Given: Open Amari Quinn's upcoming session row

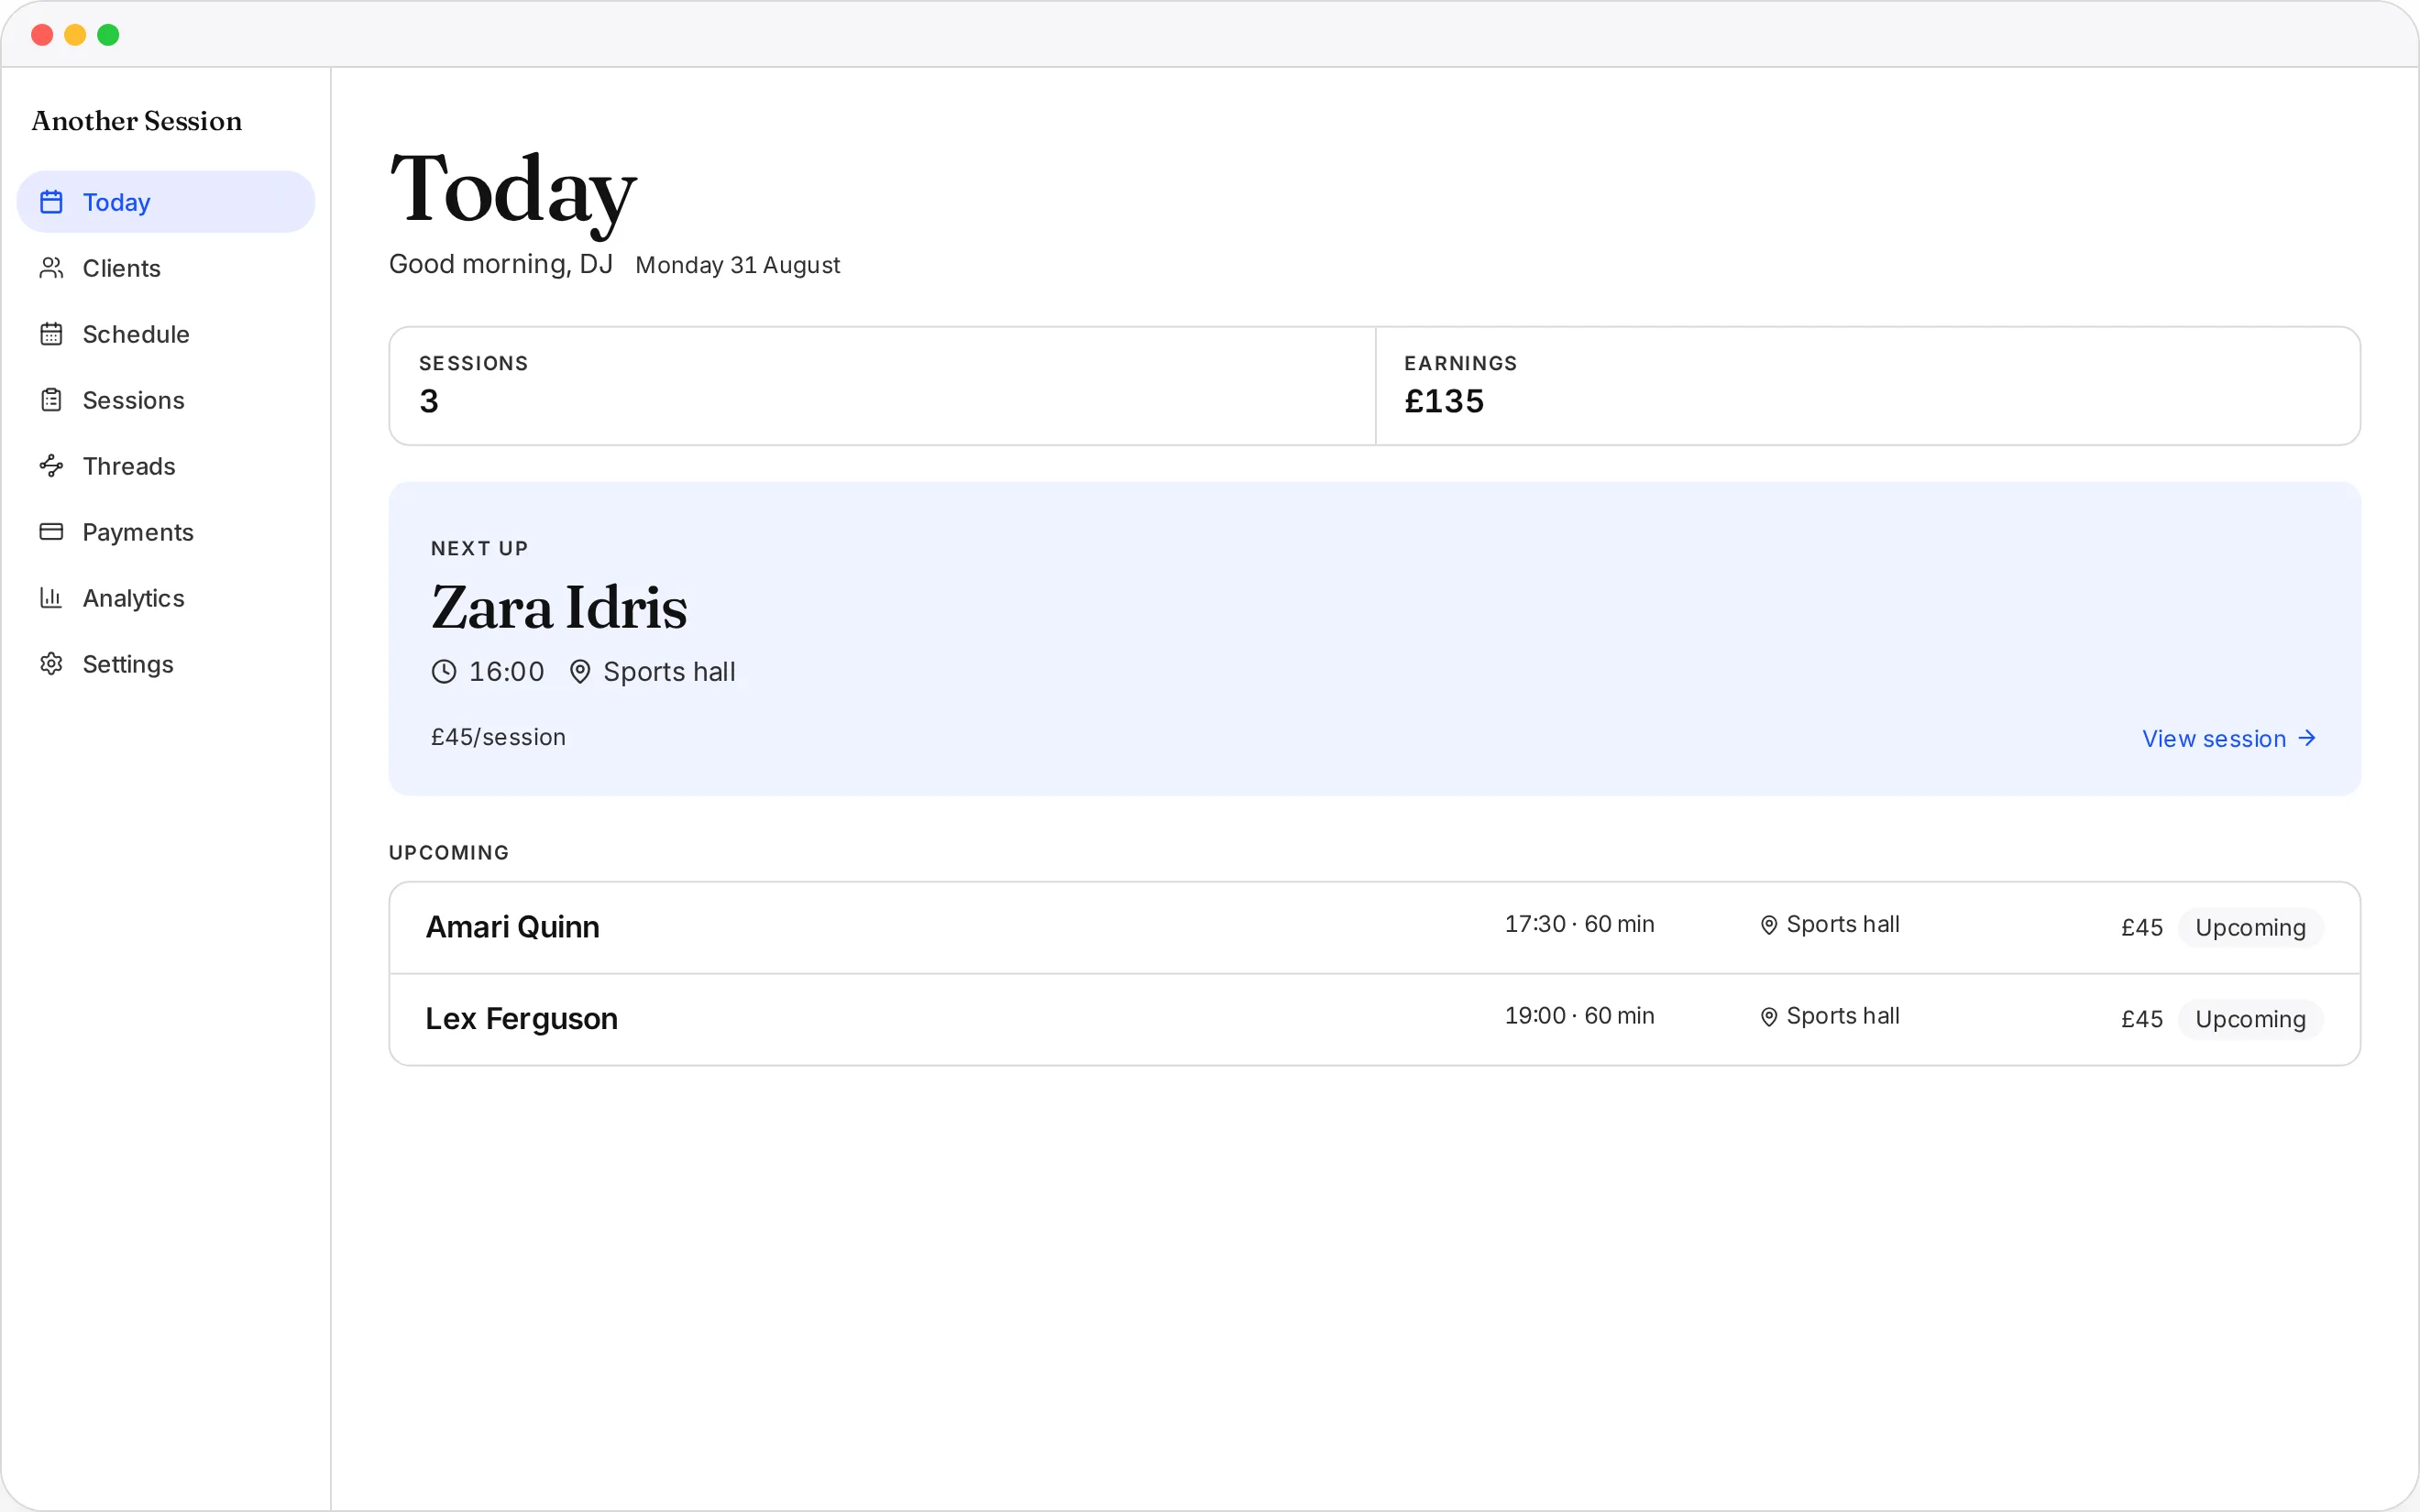Looking at the screenshot, I should click(1374, 928).
